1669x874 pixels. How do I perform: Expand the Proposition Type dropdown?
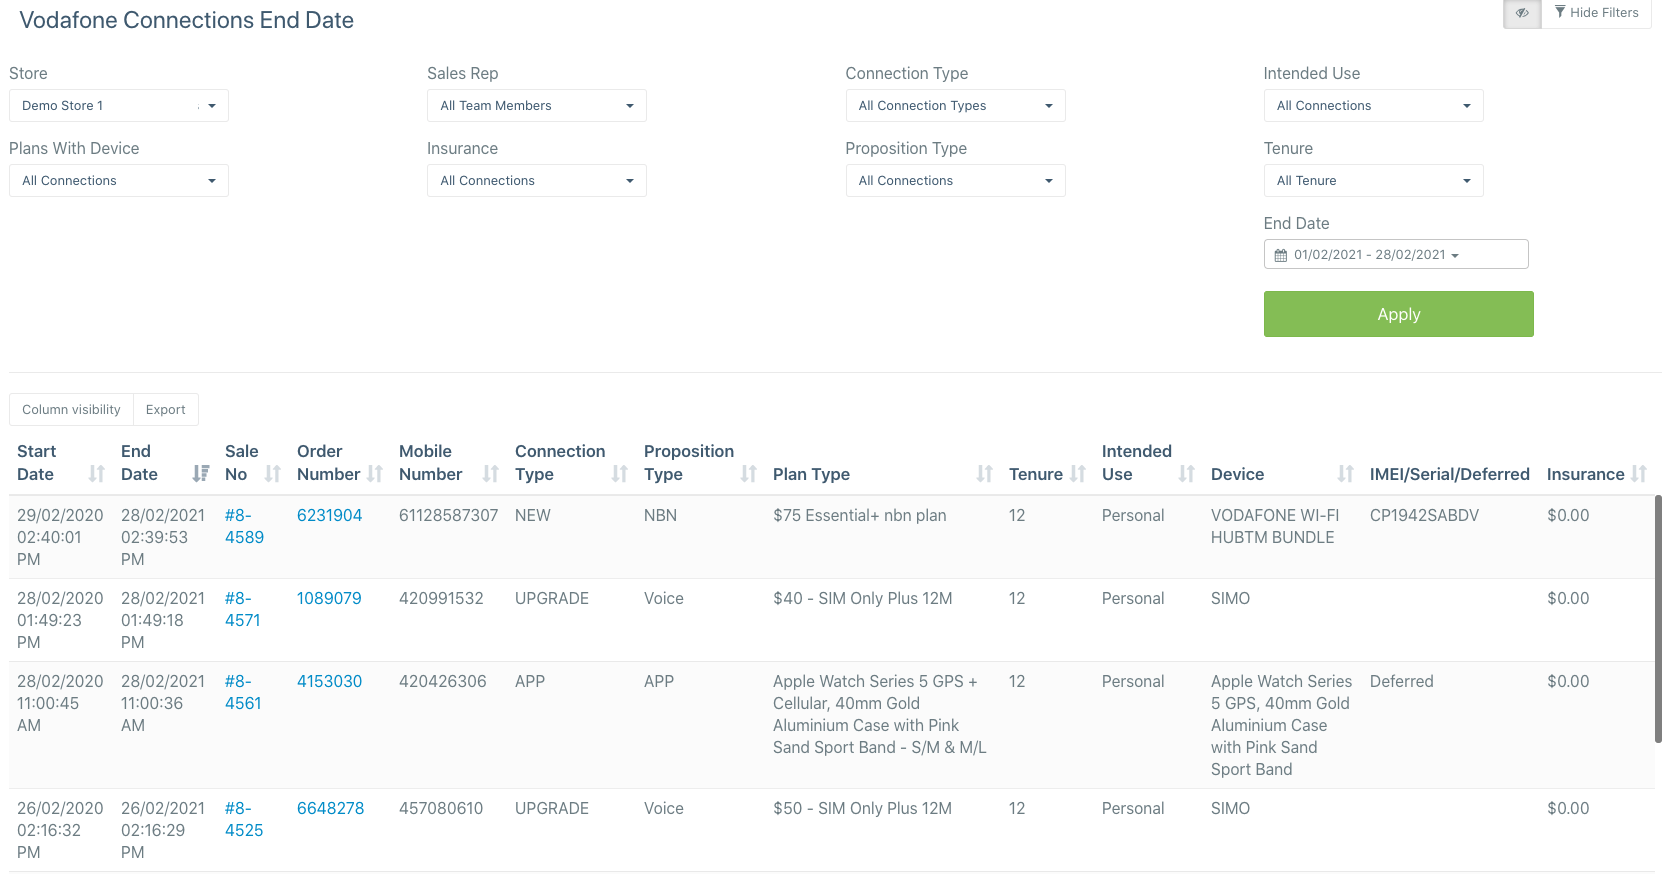point(955,181)
